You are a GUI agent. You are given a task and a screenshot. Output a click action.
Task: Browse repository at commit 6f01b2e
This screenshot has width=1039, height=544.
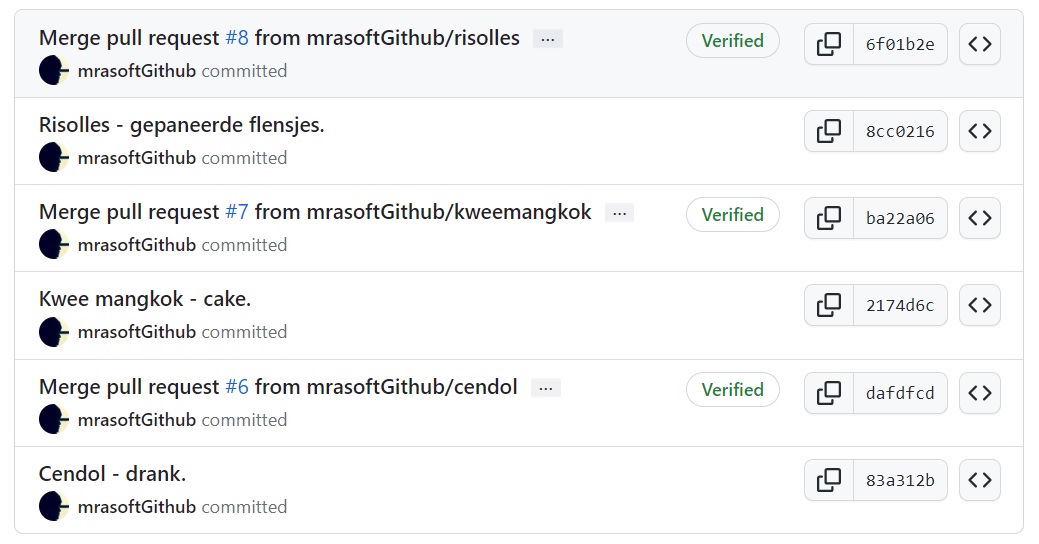[x=979, y=44]
